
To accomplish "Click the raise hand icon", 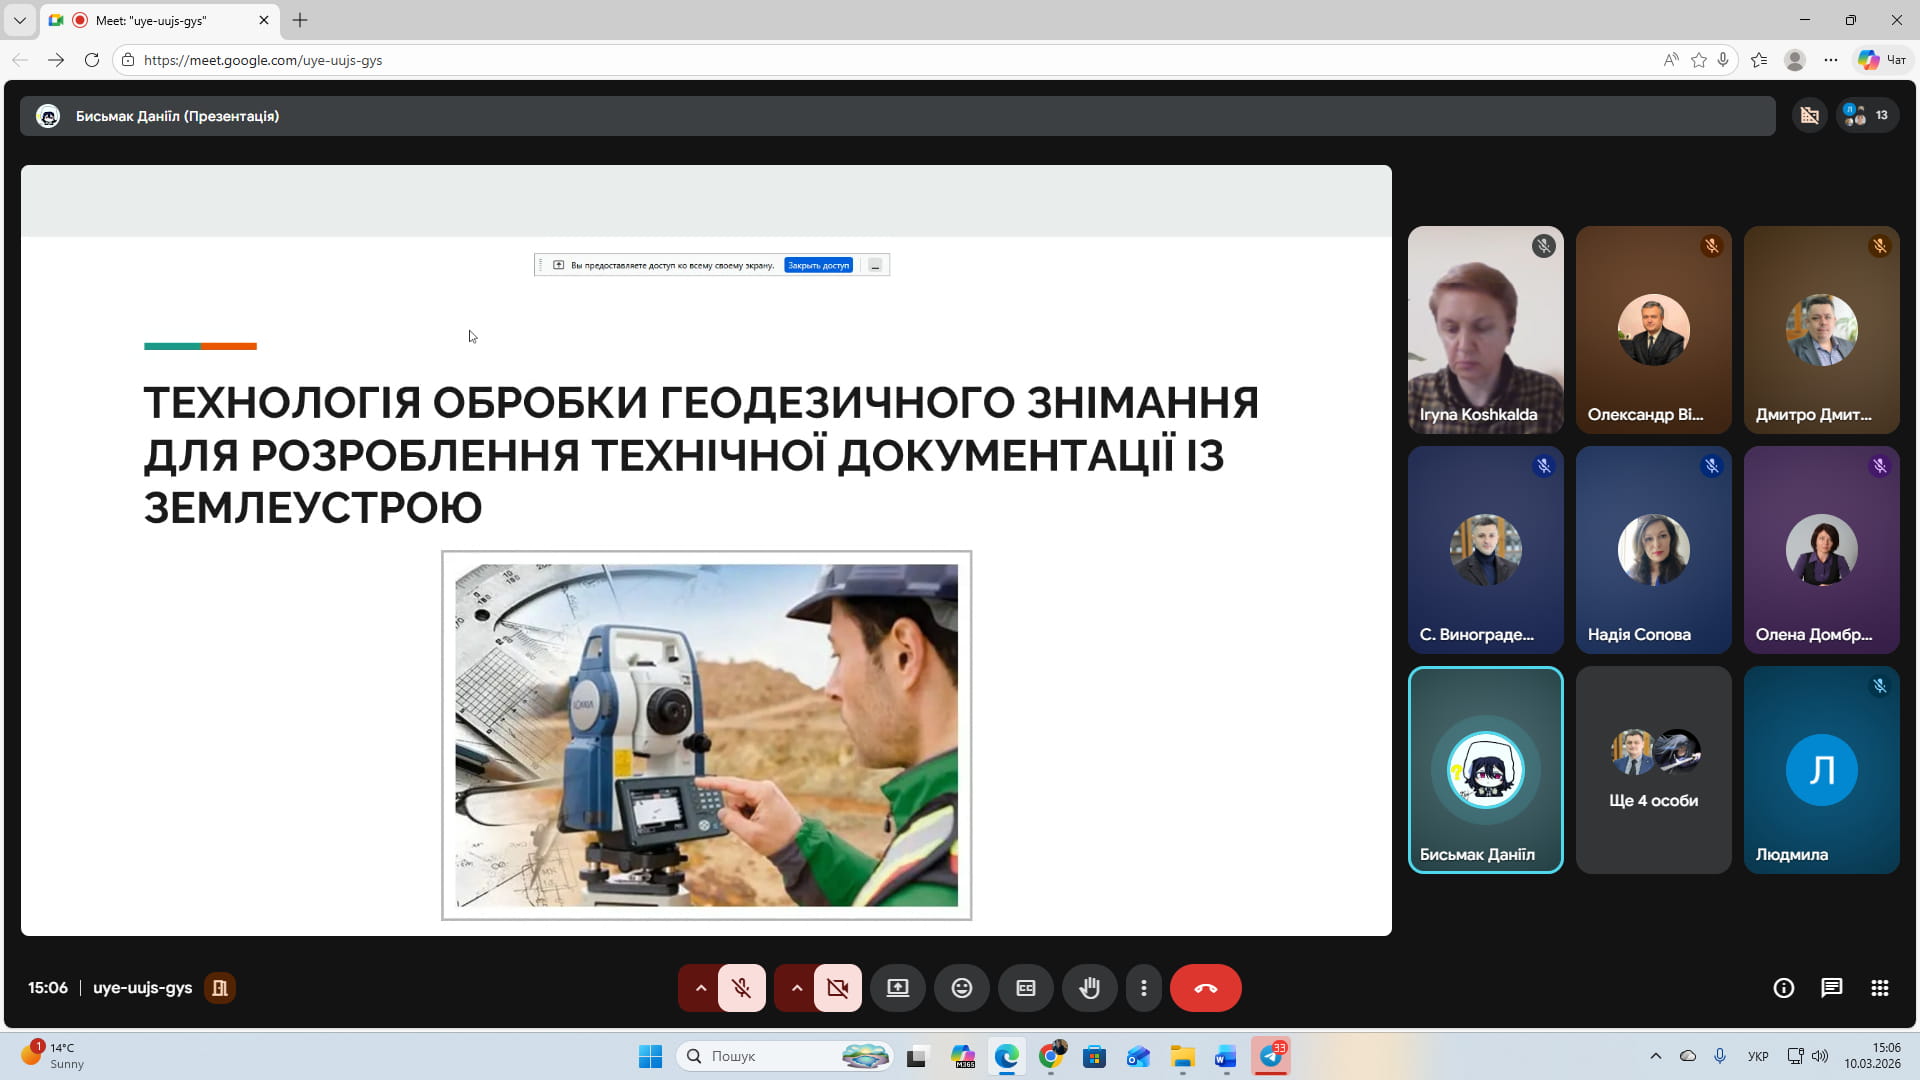I will click(x=1089, y=988).
